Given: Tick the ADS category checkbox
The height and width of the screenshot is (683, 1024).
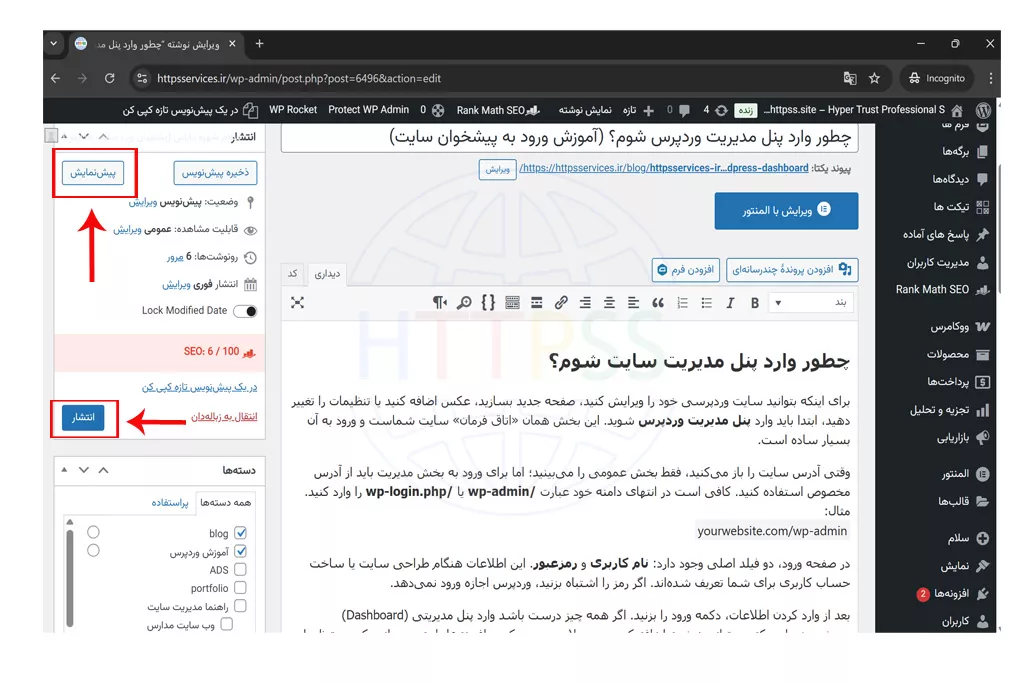Looking at the screenshot, I should [240, 570].
